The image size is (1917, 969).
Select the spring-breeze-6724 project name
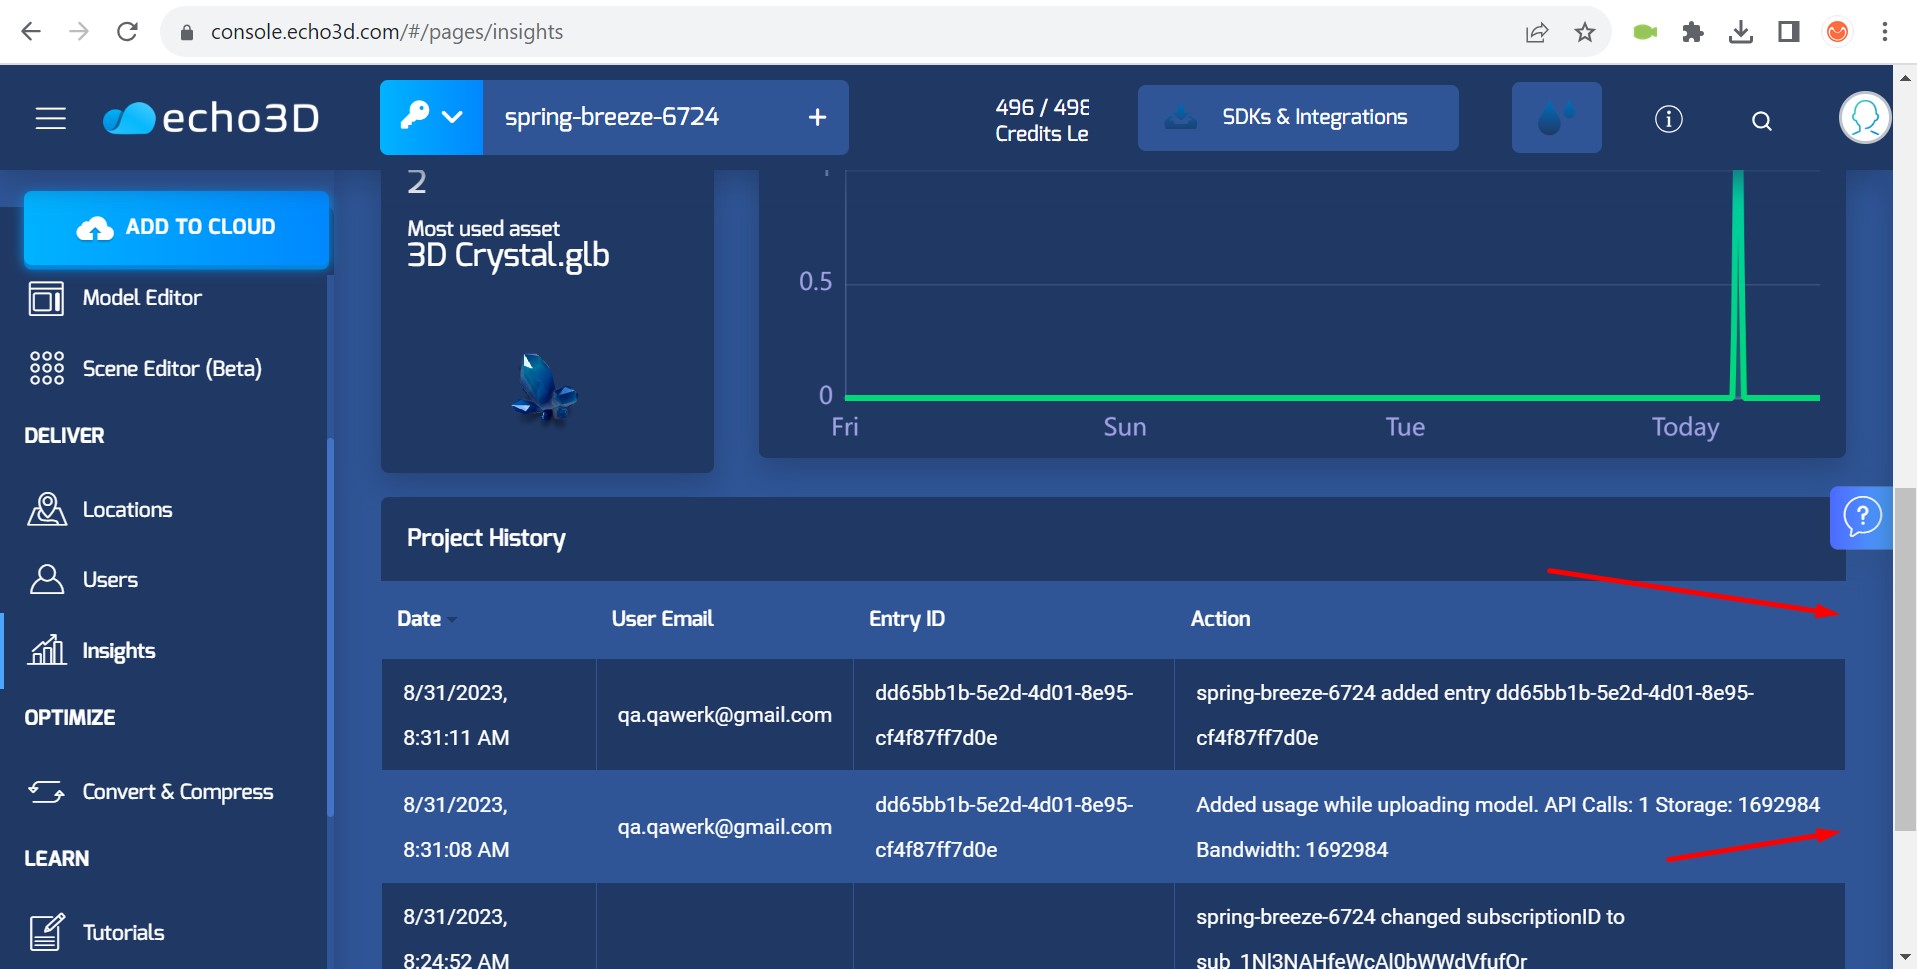pos(611,117)
